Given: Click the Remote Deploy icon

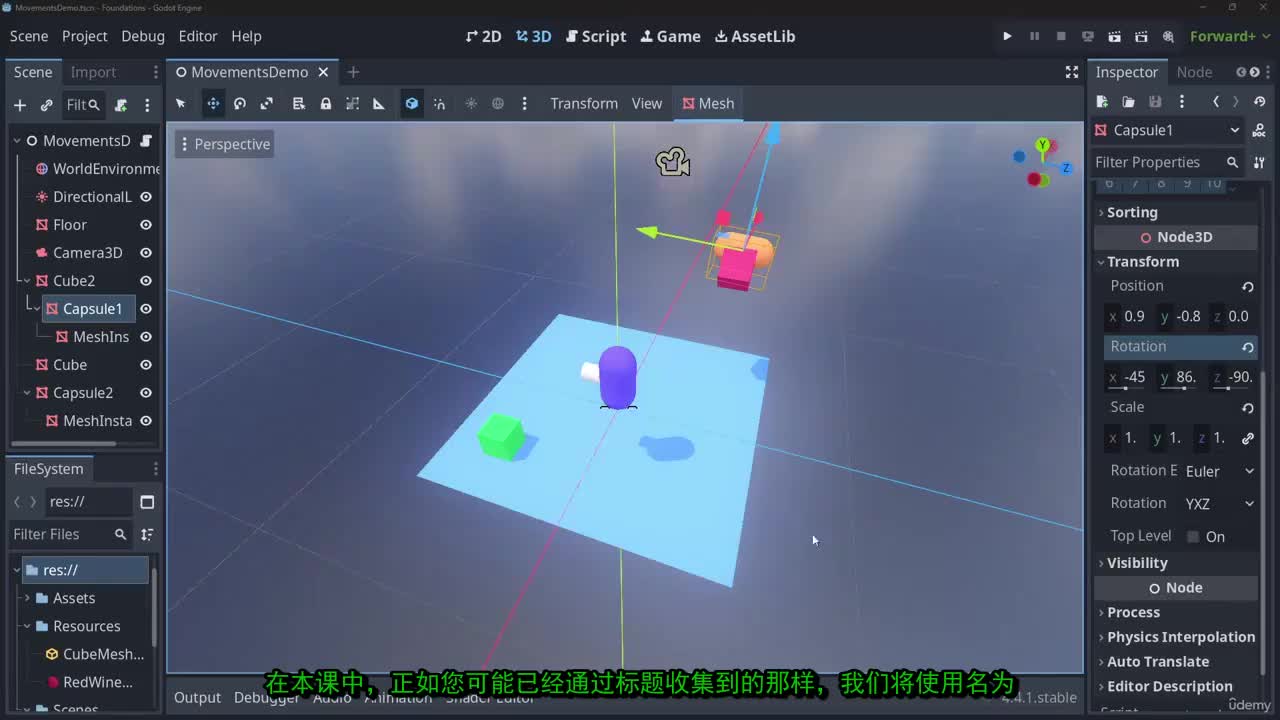Looking at the screenshot, I should coord(1088,36).
